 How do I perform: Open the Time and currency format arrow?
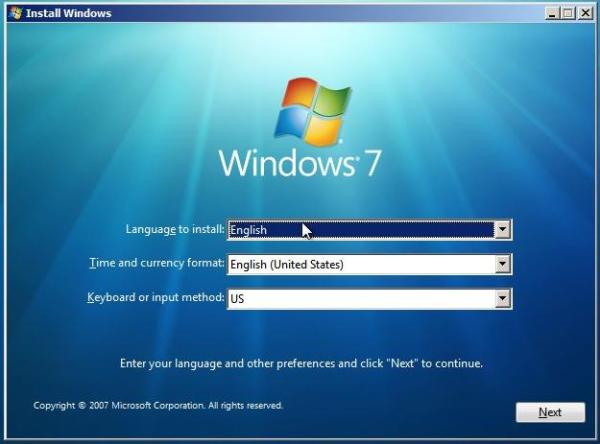502,264
